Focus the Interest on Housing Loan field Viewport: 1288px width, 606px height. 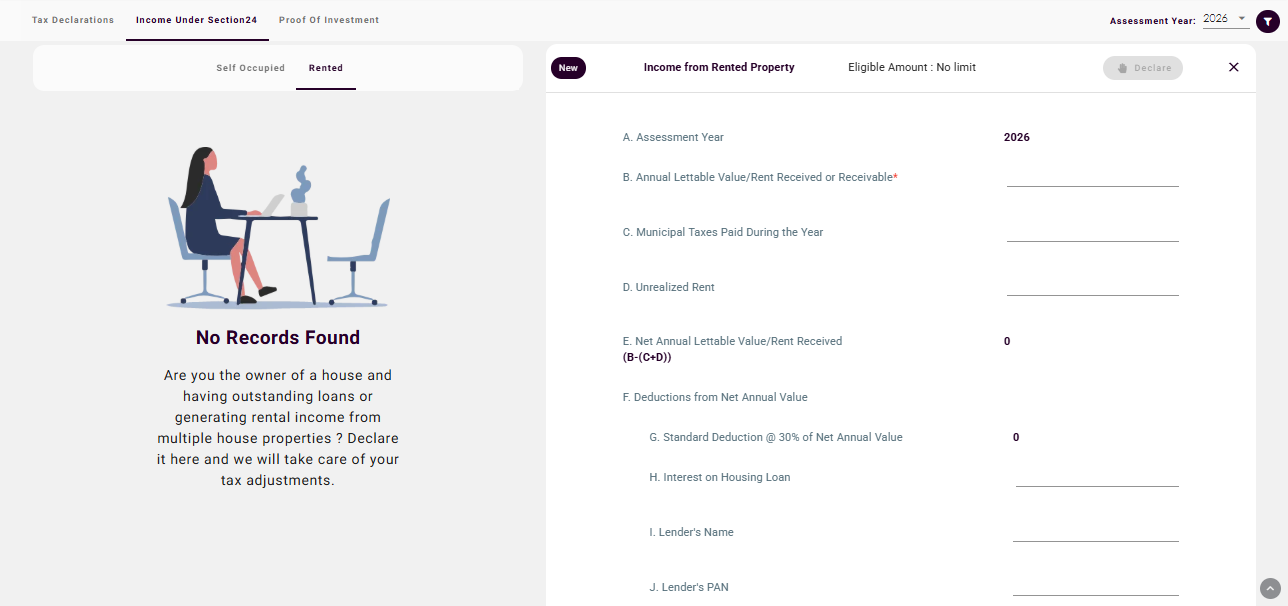coord(1096,476)
